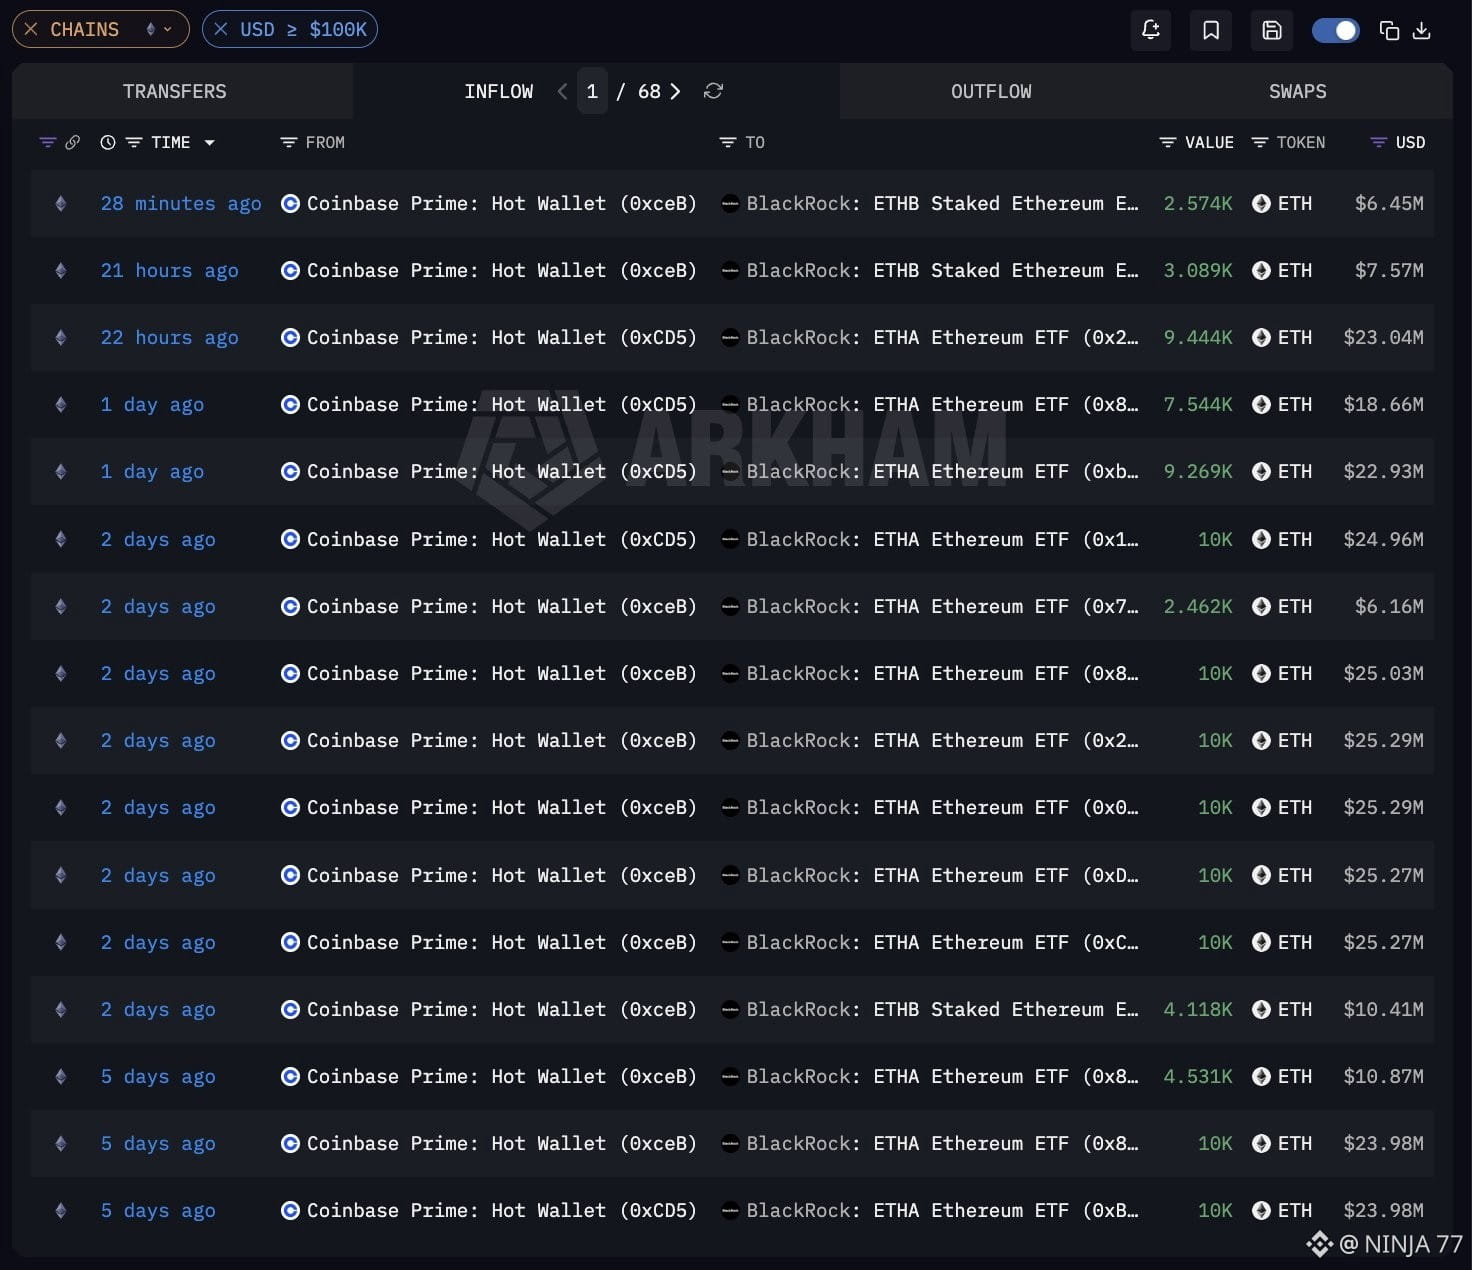This screenshot has width=1472, height=1270.
Task: Remove the USD ≥ $100K filter with its X
Action: tap(221, 29)
